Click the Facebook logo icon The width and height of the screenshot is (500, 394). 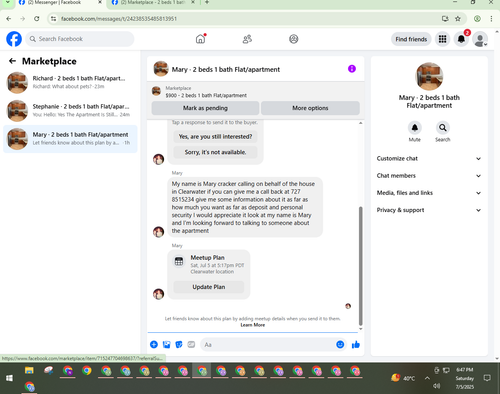[x=14, y=39]
